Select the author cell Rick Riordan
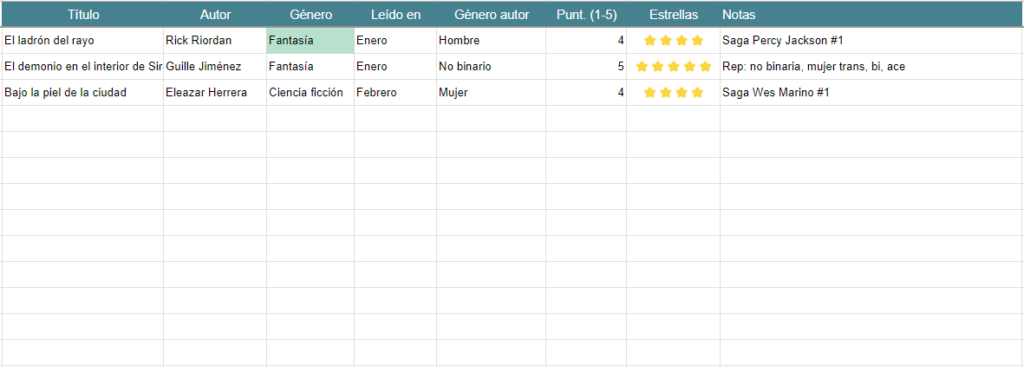Viewport: 1024px width, 367px height. 215,40
